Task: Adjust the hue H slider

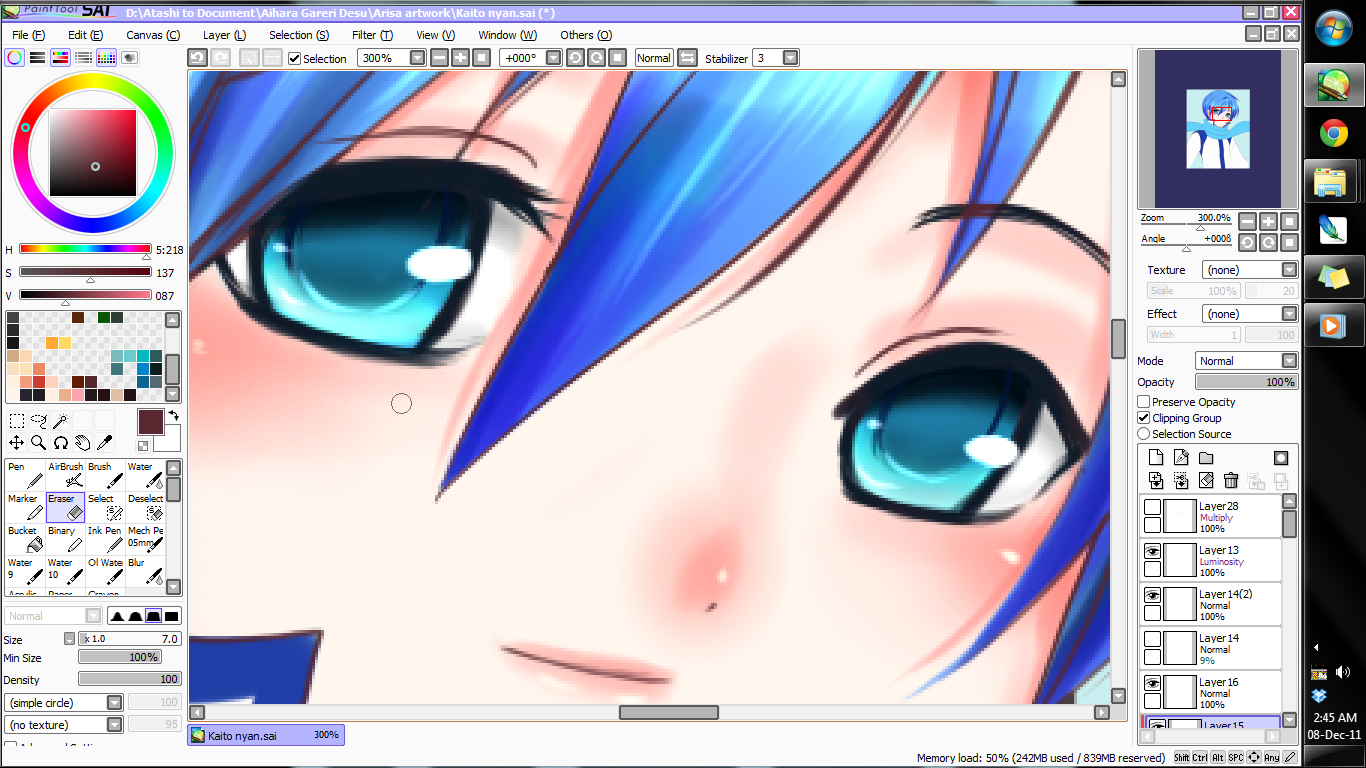Action: [85, 249]
